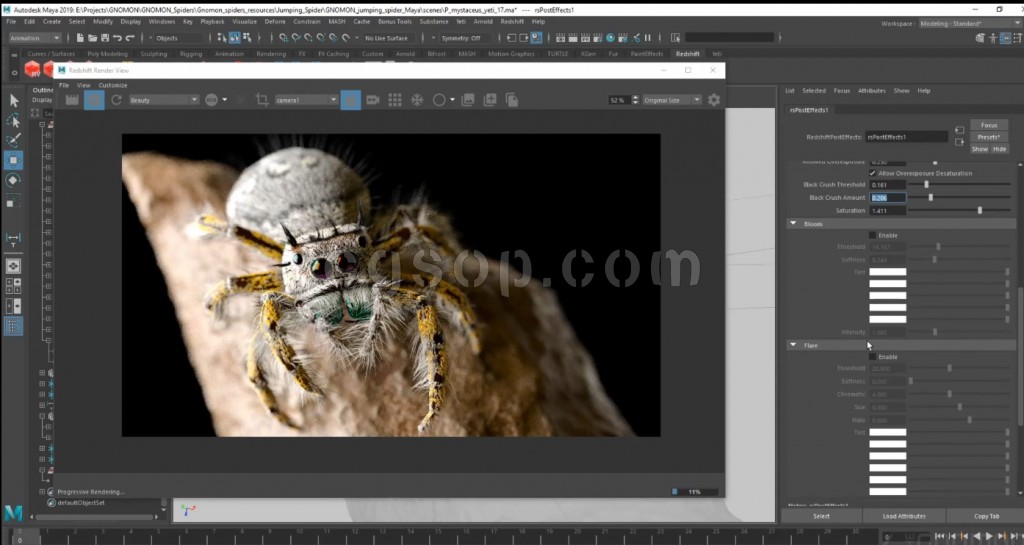Click the refresh render icon in Render View
1024x545 pixels.
click(116, 100)
